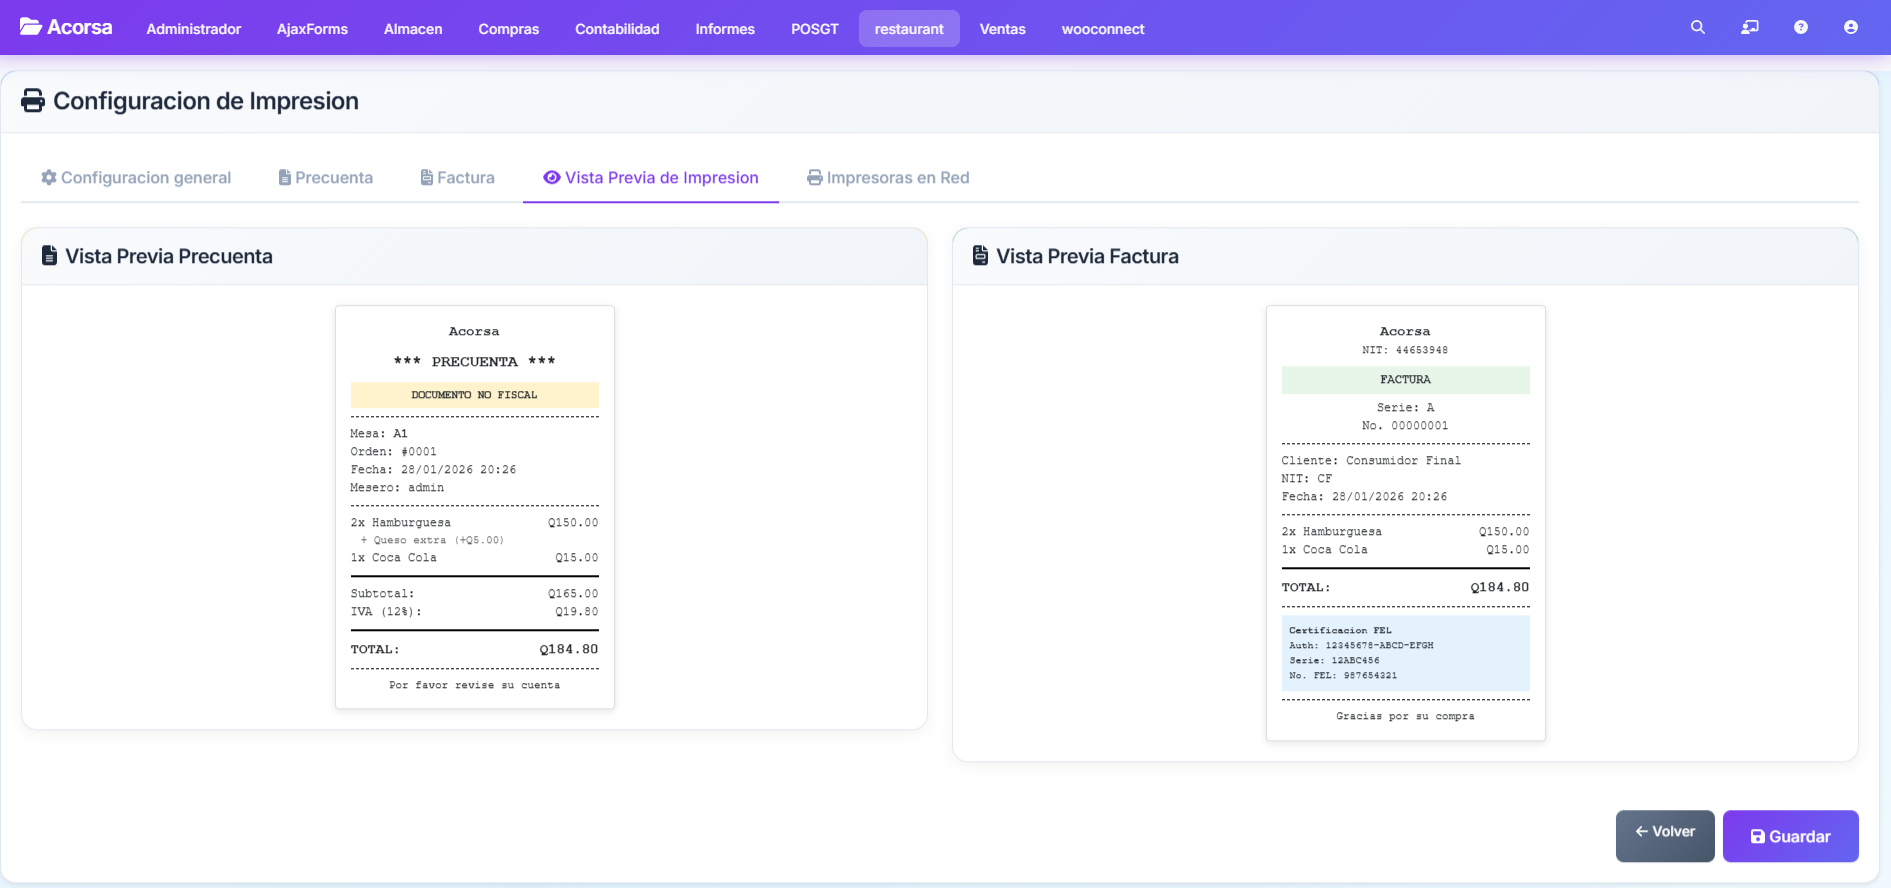Viewport: 1891px width, 888px height.
Task: Go to the Impresoras en Red tab
Action: point(888,178)
